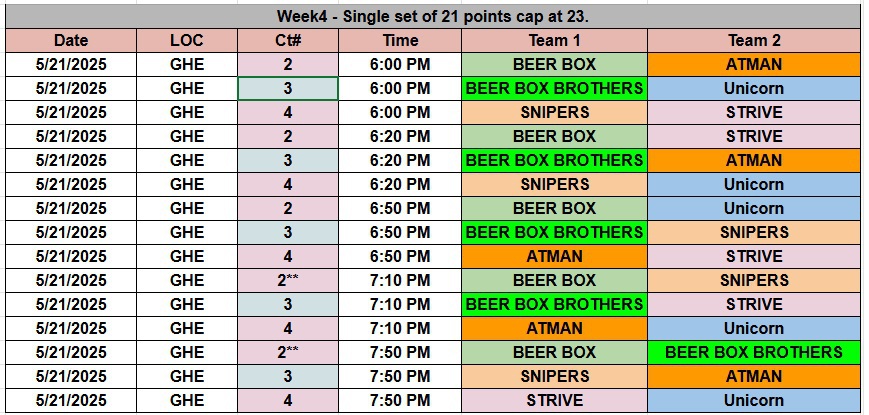869x415 pixels.
Task: Click the 2** court cell in the 7:10 PM row
Action: (x=288, y=281)
